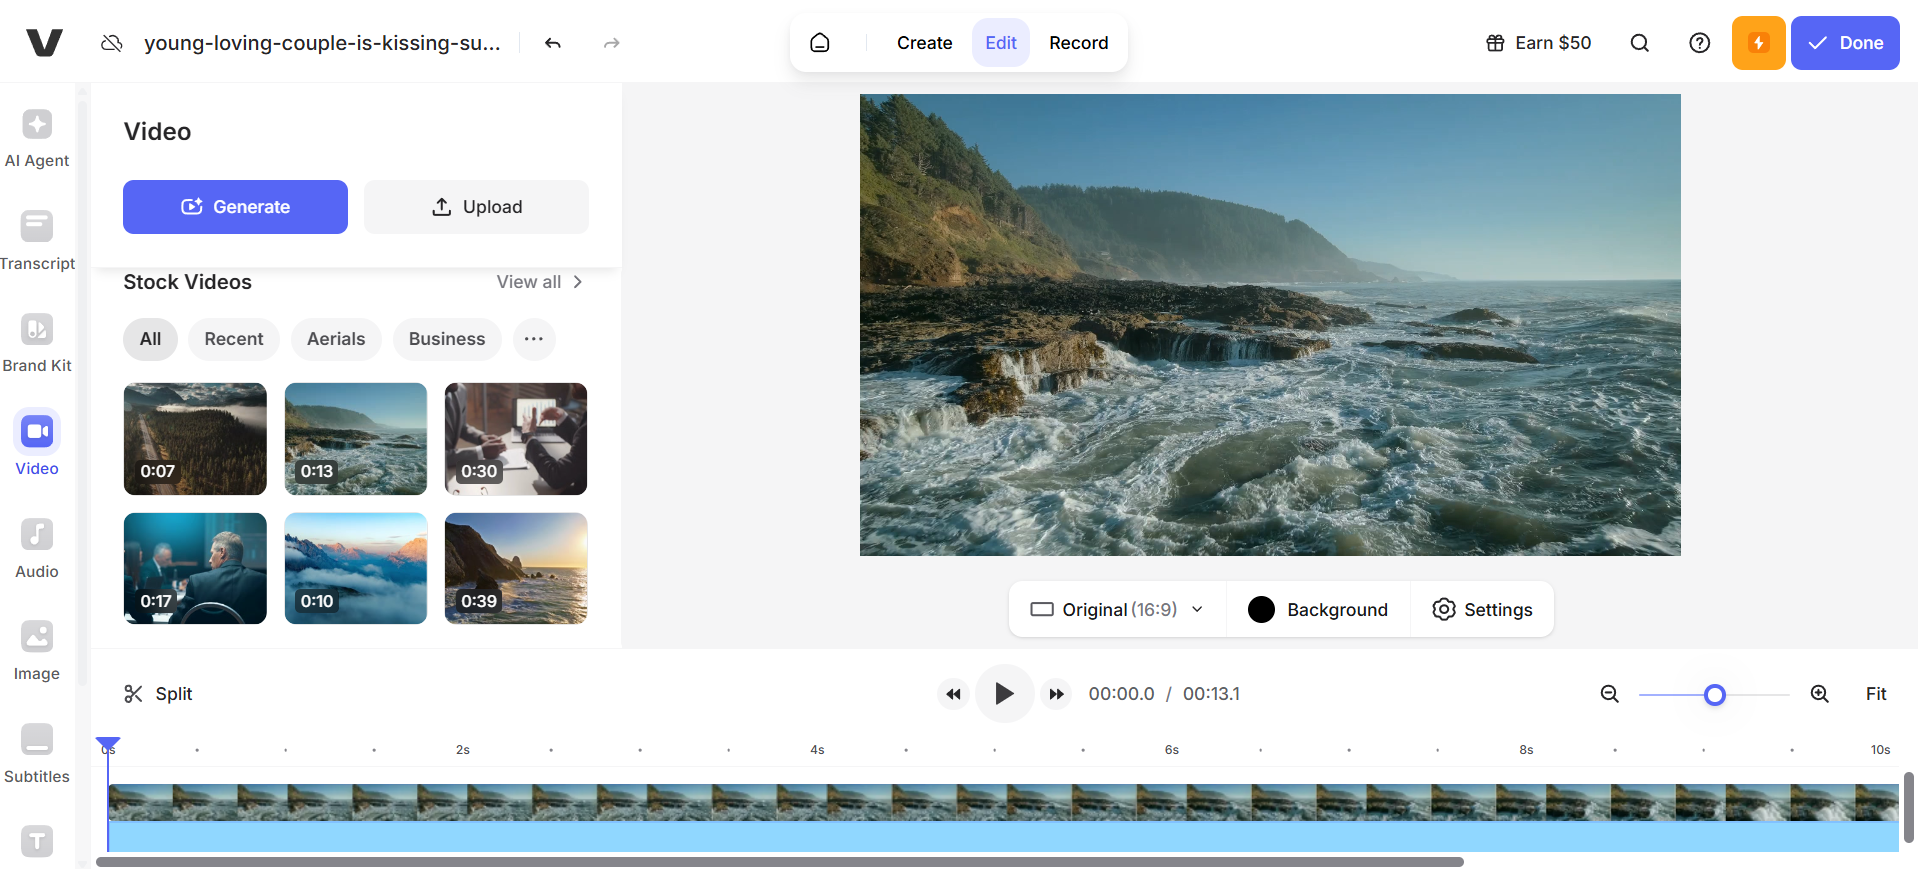Select the 0:13 coastal waves stock video
The width and height of the screenshot is (1918, 869).
pyautogui.click(x=356, y=439)
